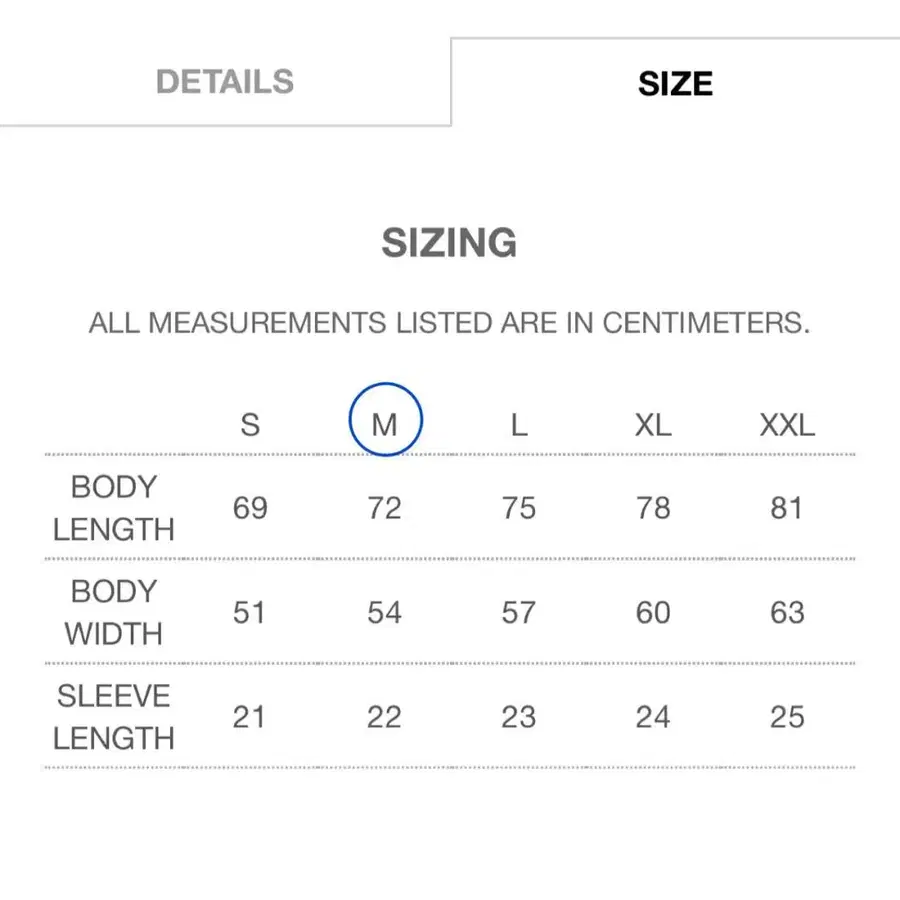Pick the L size header
Image resolution: width=900 pixels, height=900 pixels.
tap(518, 425)
